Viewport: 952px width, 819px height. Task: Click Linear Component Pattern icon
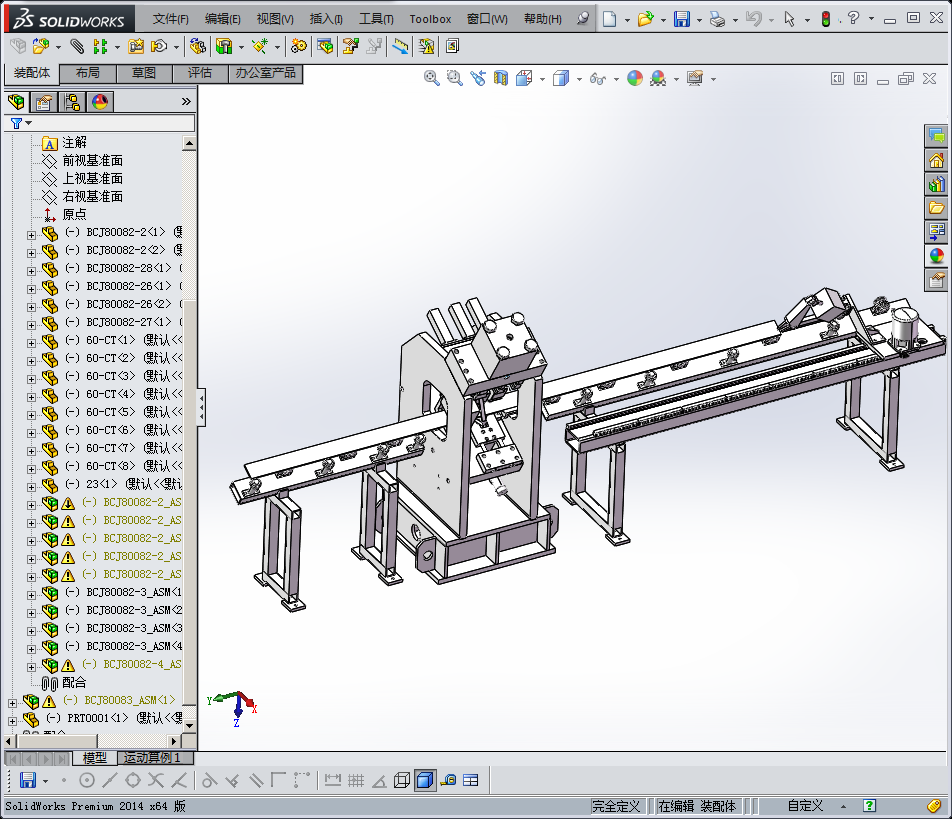tap(100, 46)
